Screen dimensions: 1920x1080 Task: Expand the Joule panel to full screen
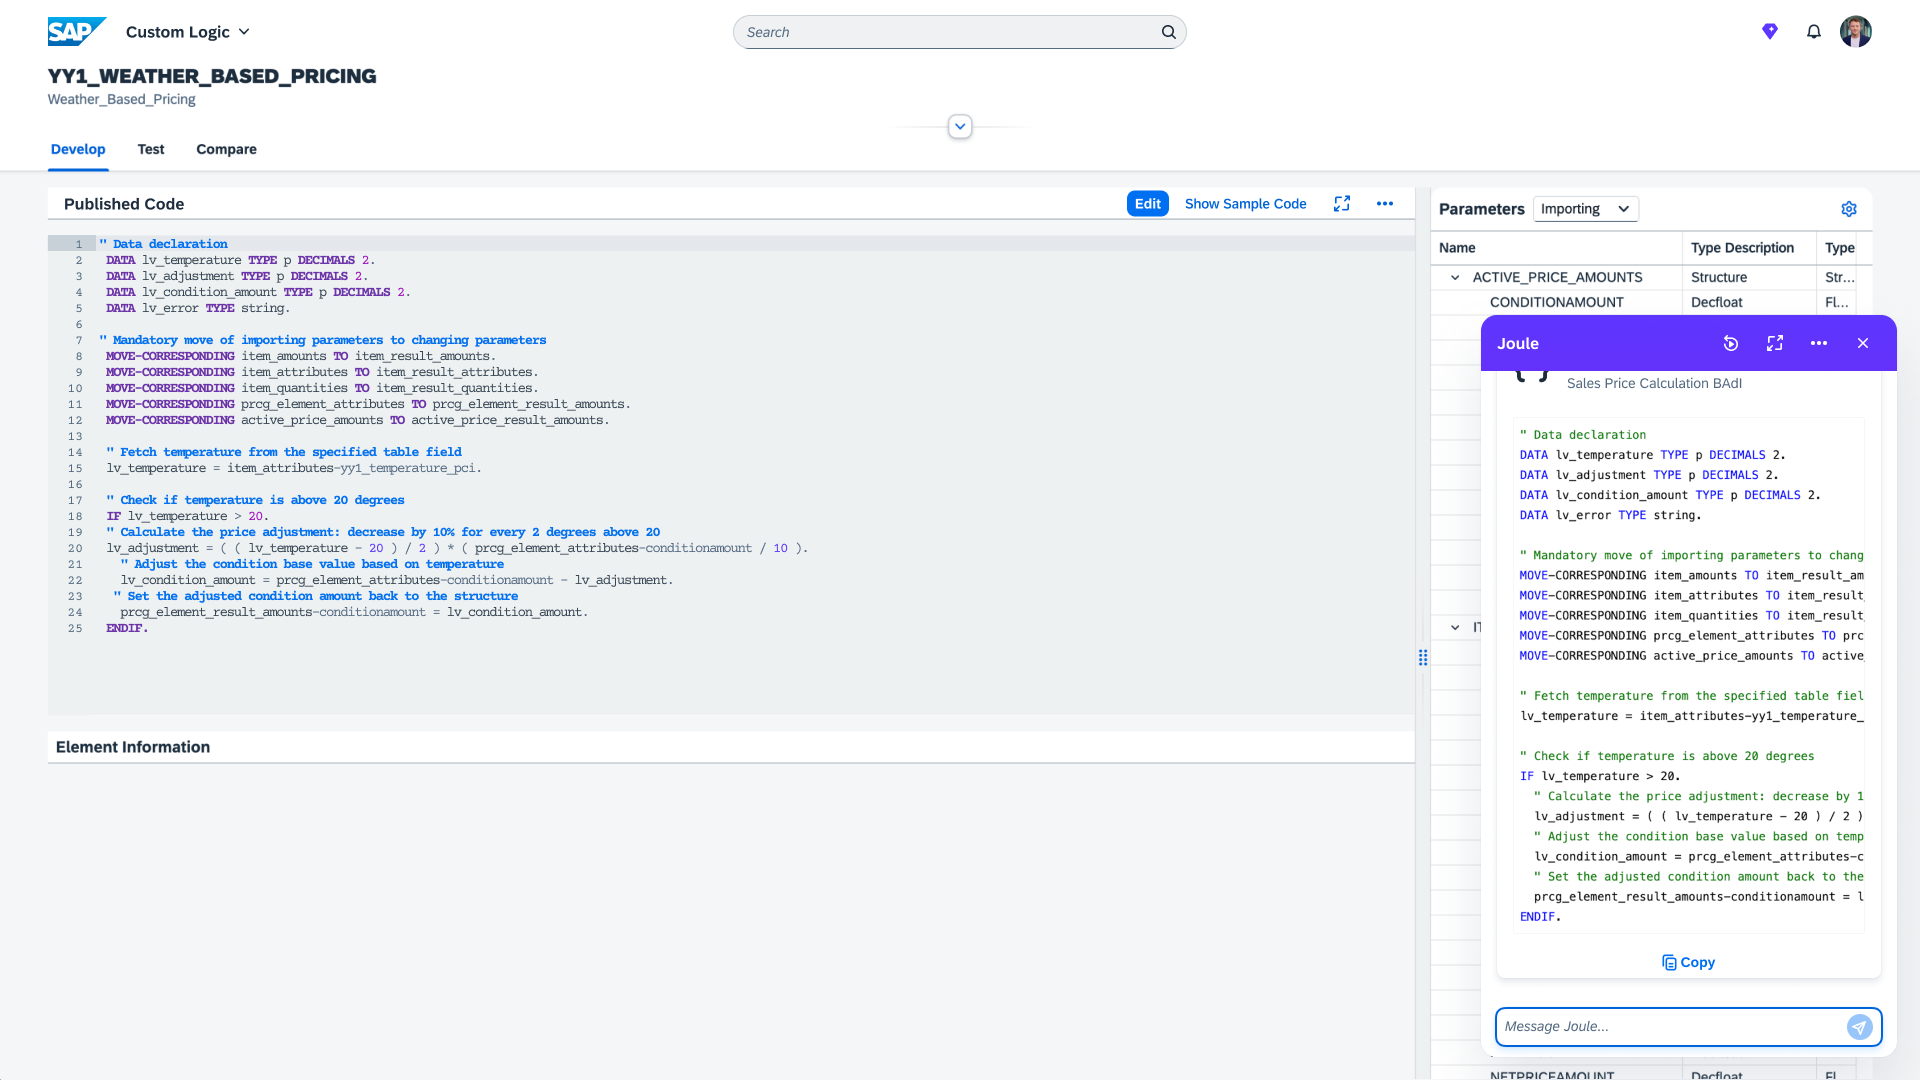tap(1775, 343)
